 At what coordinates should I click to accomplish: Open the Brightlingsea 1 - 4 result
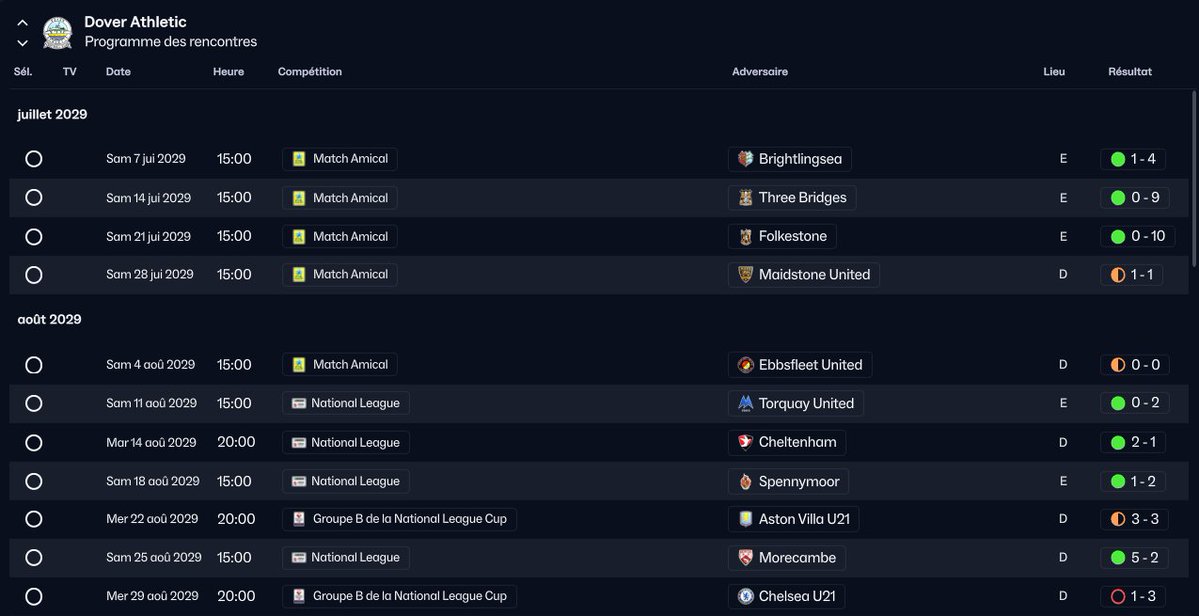click(x=1133, y=159)
